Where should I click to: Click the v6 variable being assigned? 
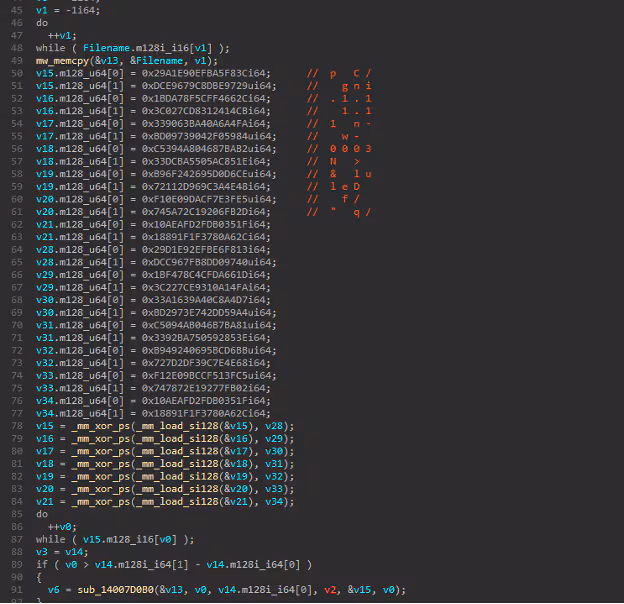[x=54, y=590]
